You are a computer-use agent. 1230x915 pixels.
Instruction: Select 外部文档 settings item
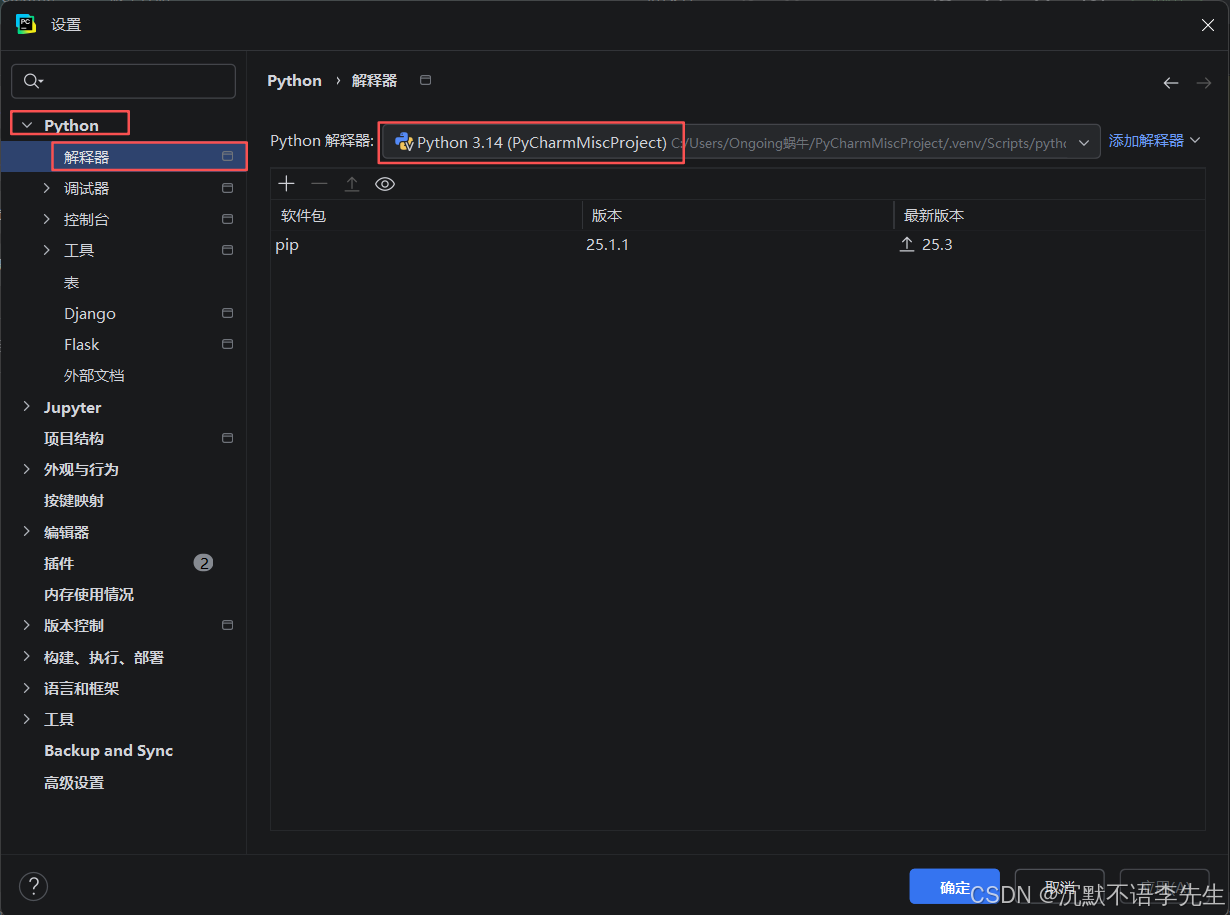pyautogui.click(x=94, y=375)
